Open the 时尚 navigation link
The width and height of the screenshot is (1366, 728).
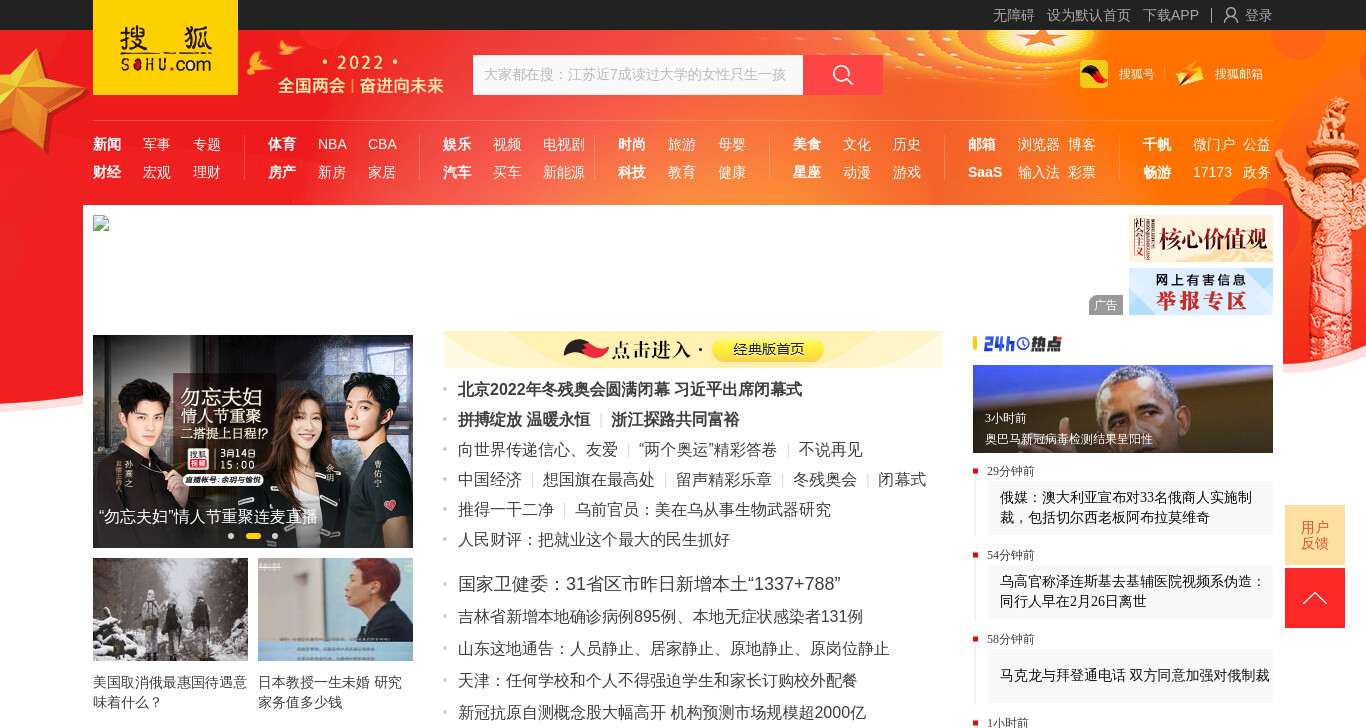tap(632, 144)
